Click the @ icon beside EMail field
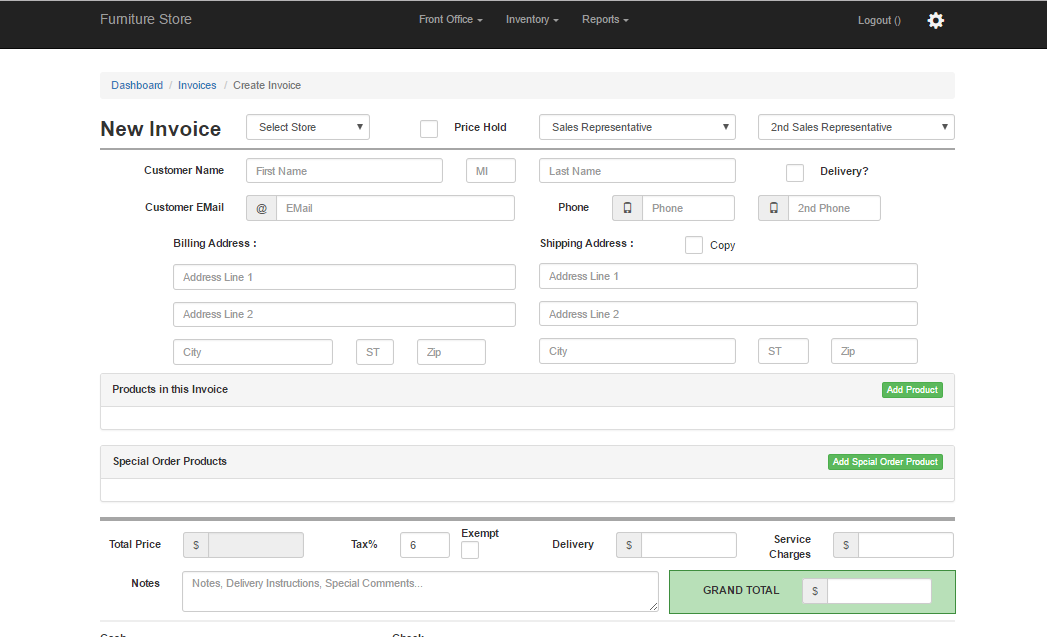 point(262,208)
